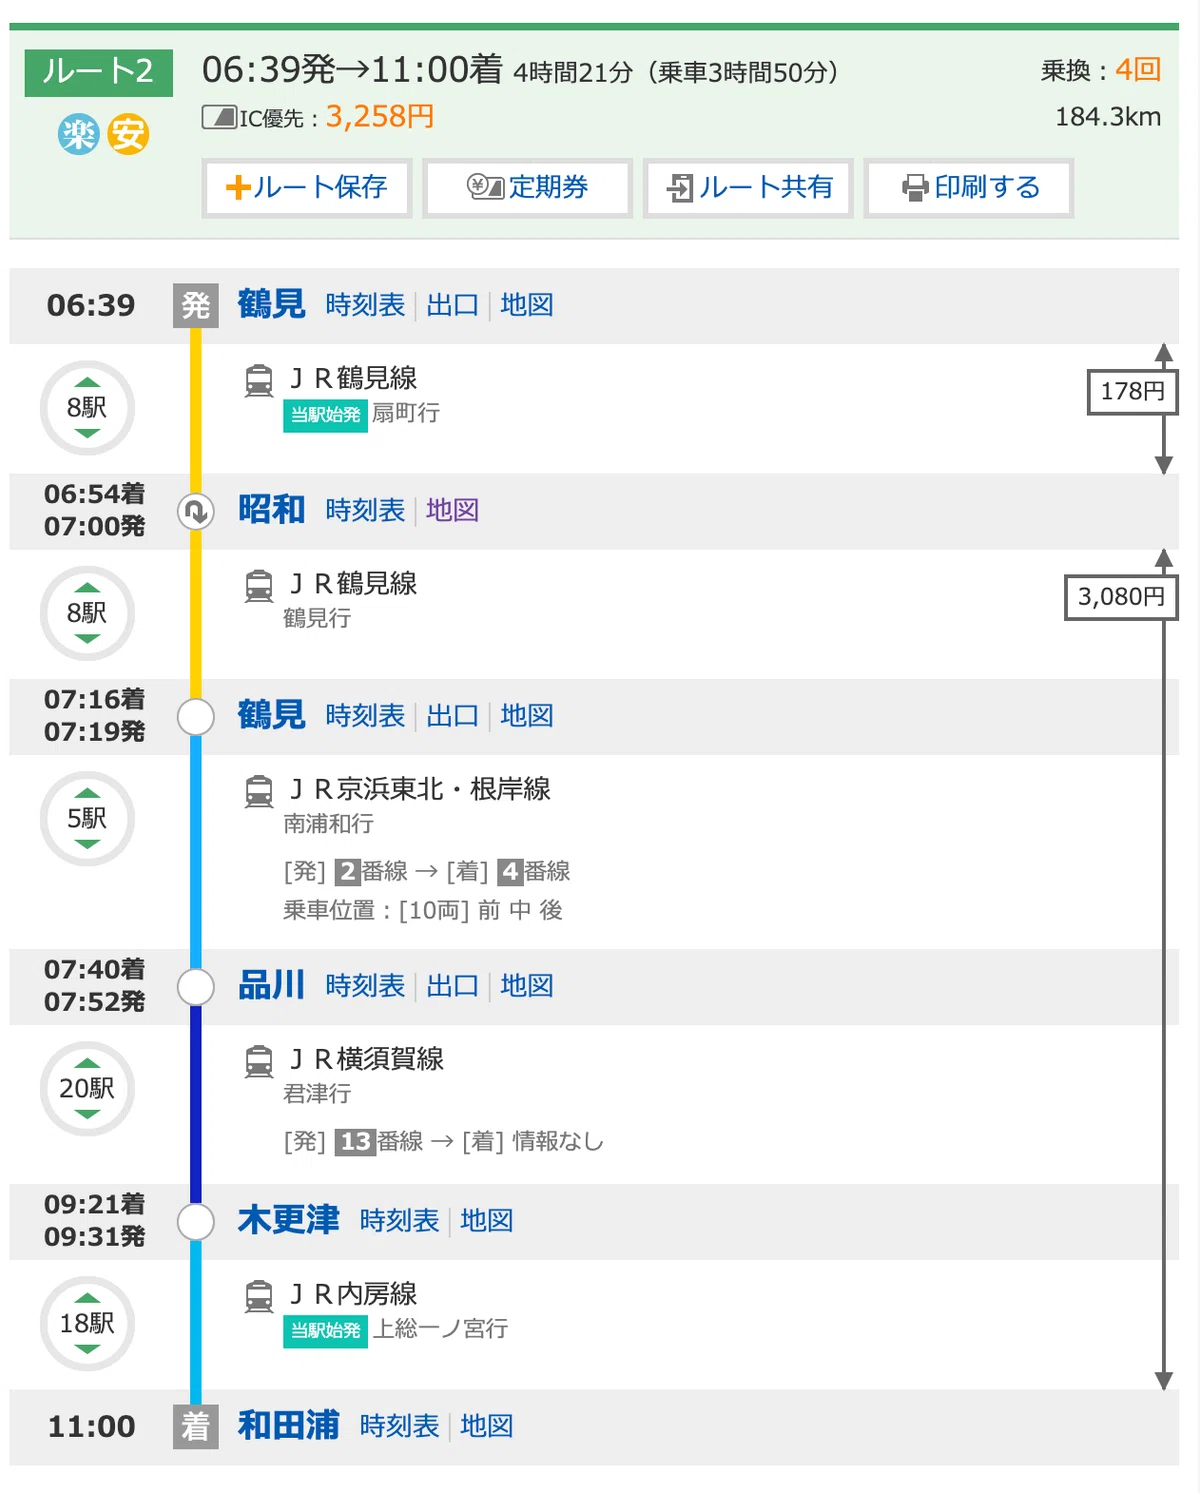The height and width of the screenshot is (1493, 1200).
Task: Expand the 20駅 stops on 横須賀線
Action: click(x=87, y=1089)
